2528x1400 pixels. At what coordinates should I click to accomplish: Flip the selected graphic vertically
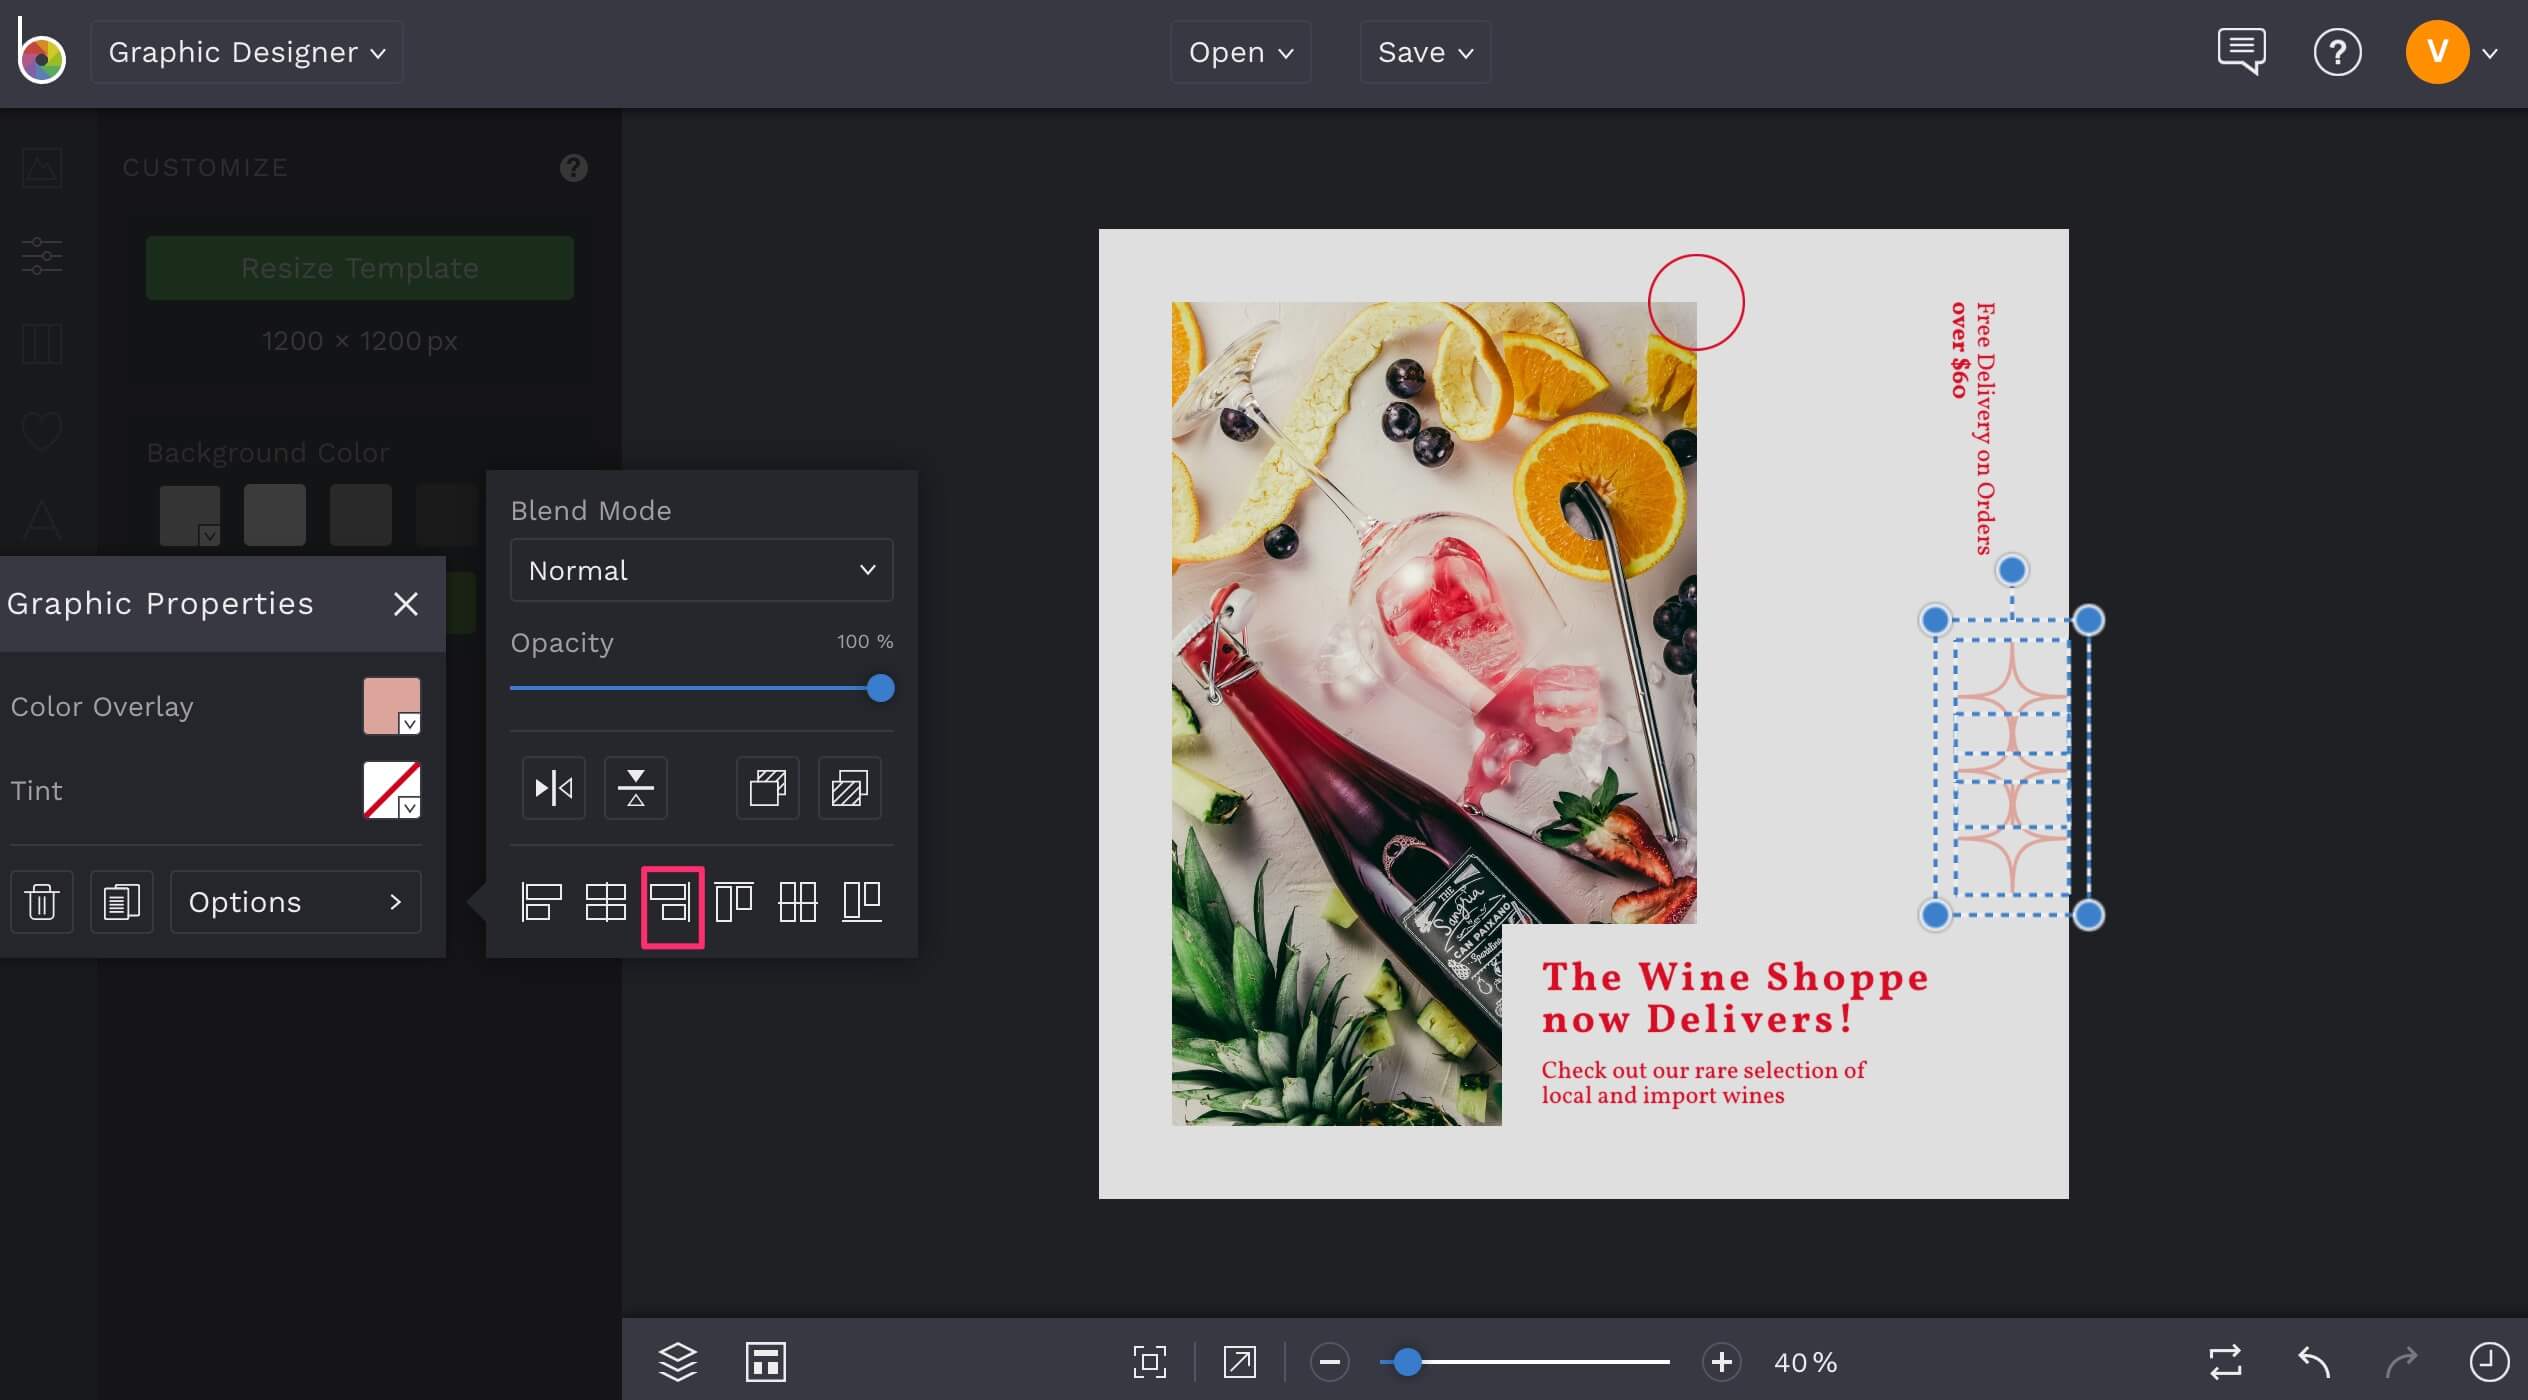(x=636, y=788)
